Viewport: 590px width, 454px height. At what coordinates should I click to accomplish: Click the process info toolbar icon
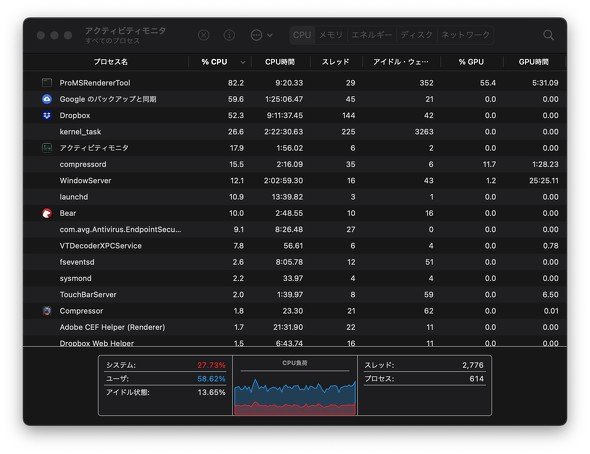point(229,35)
